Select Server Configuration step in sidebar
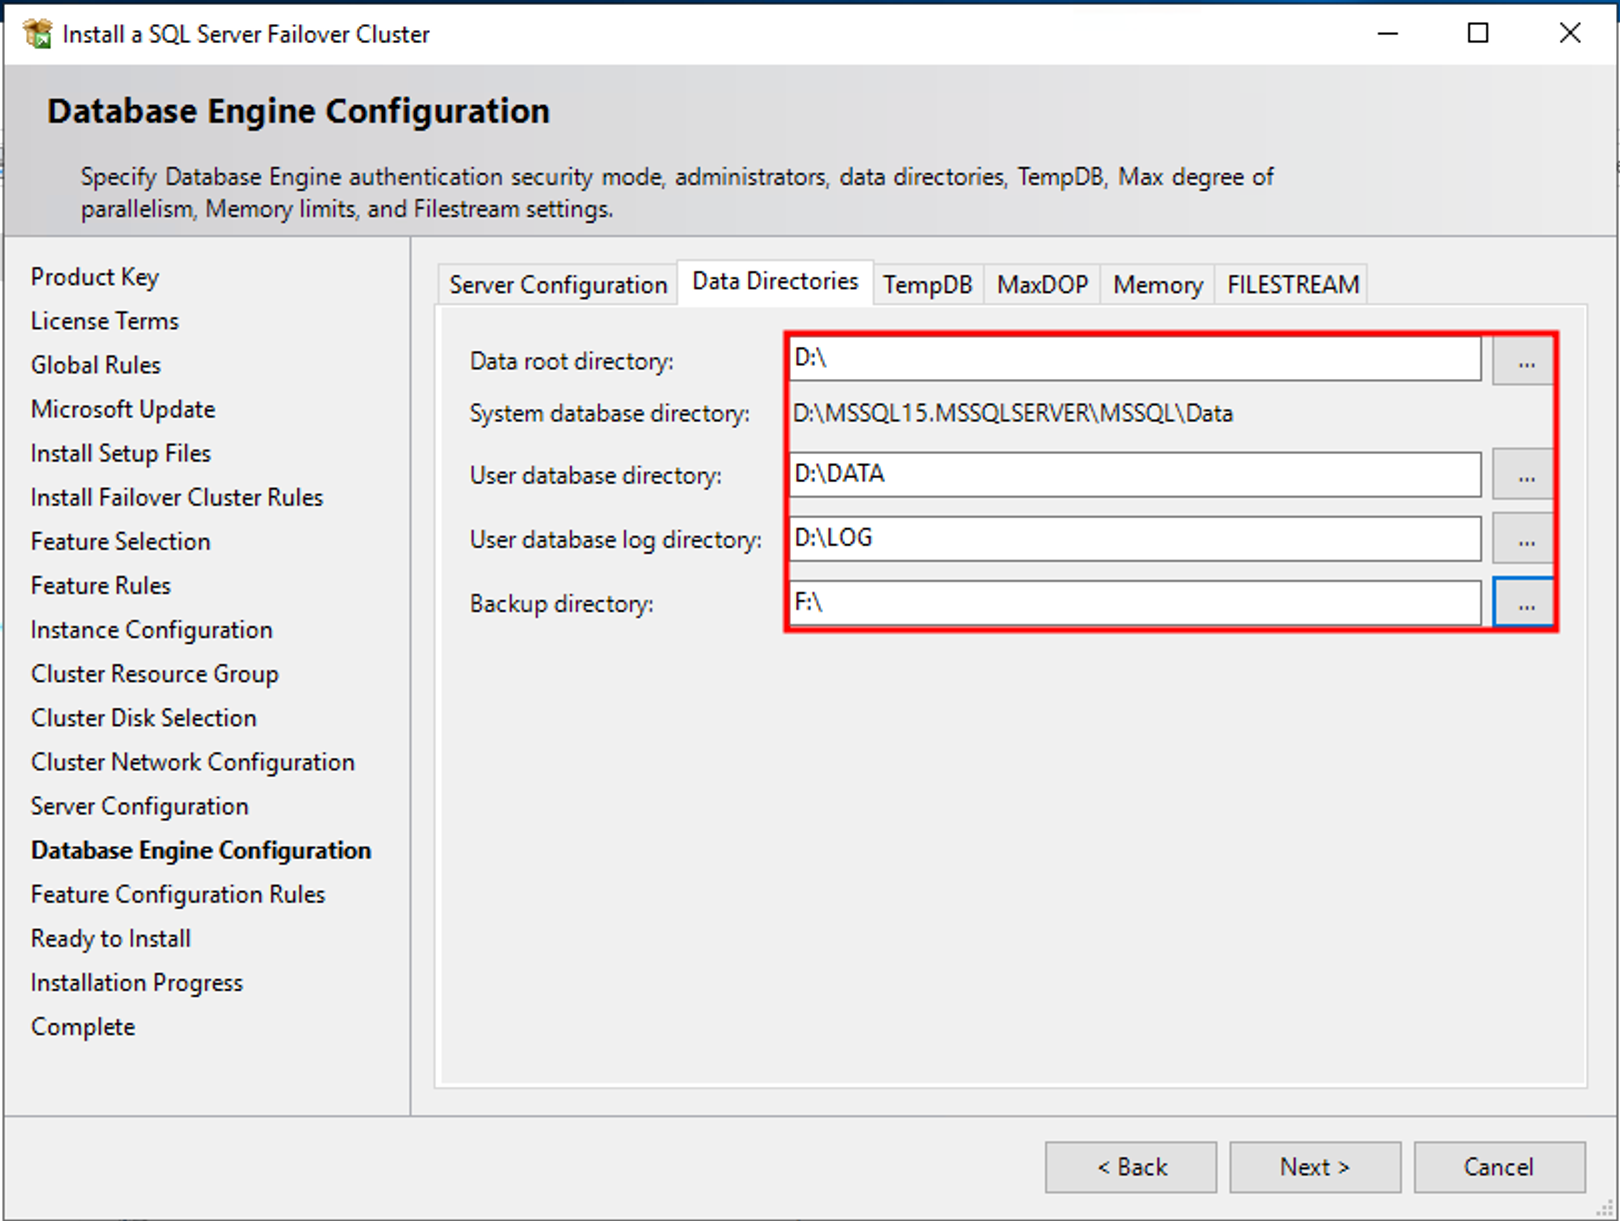The width and height of the screenshot is (1620, 1221). 140,806
